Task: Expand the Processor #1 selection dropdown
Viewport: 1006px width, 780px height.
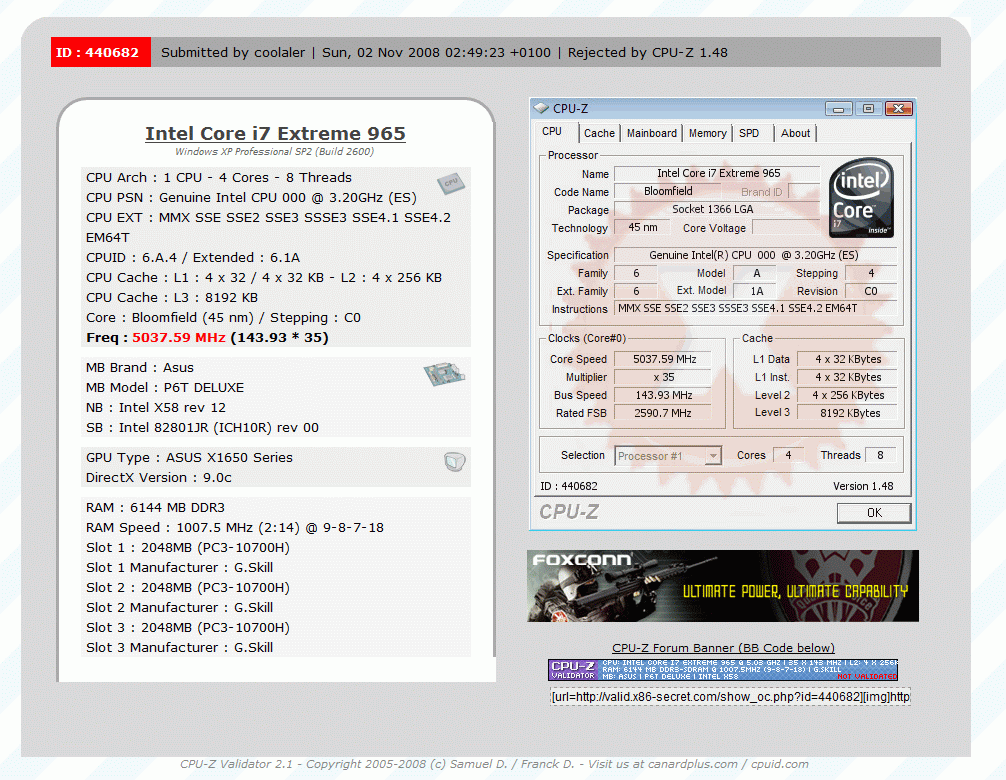Action: coord(713,455)
